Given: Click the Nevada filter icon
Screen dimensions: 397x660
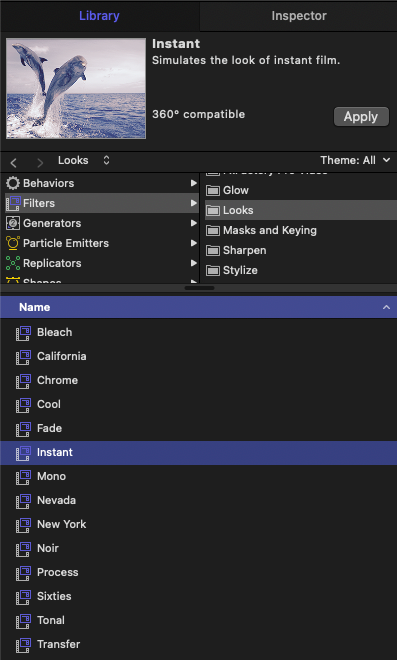Looking at the screenshot, I should 23,501.
